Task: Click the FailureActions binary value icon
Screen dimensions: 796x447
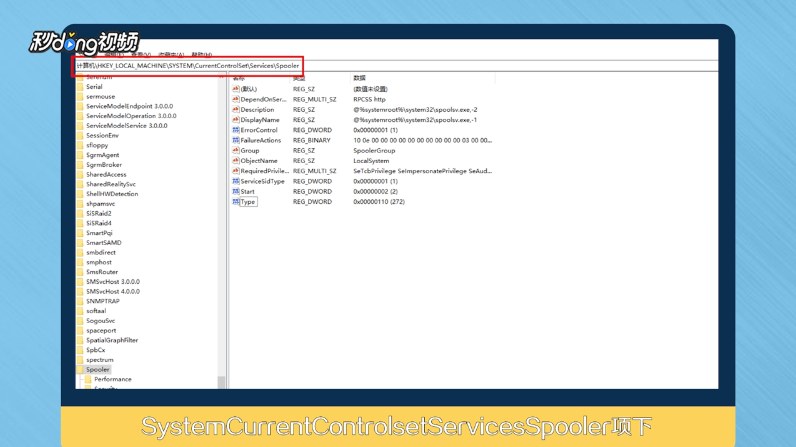Action: coord(236,140)
